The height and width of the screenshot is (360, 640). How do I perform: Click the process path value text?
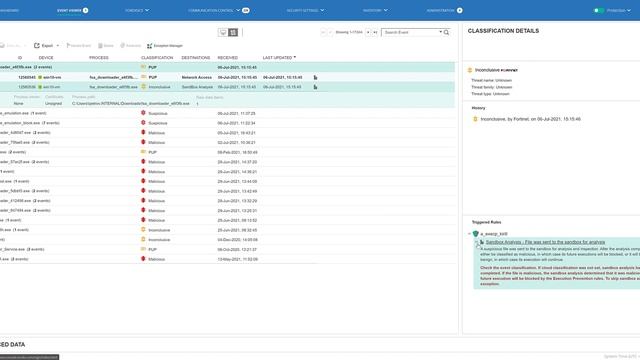(131, 104)
